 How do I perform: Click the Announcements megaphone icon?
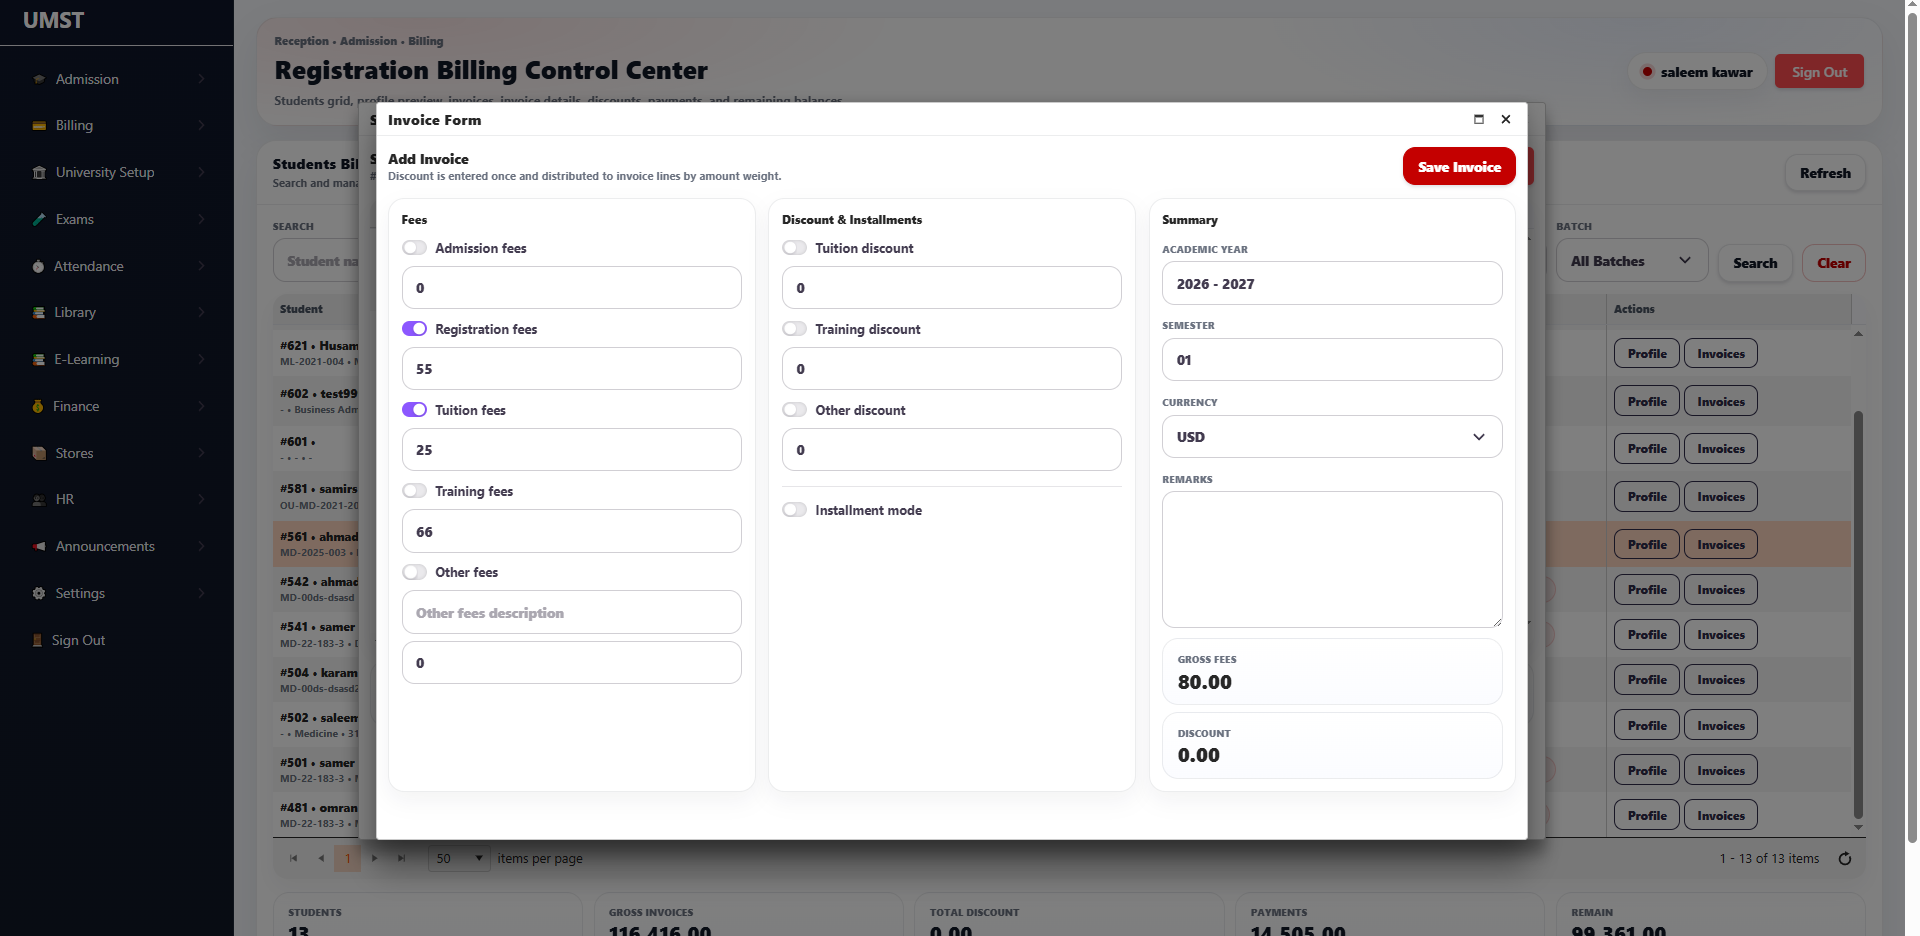39,546
